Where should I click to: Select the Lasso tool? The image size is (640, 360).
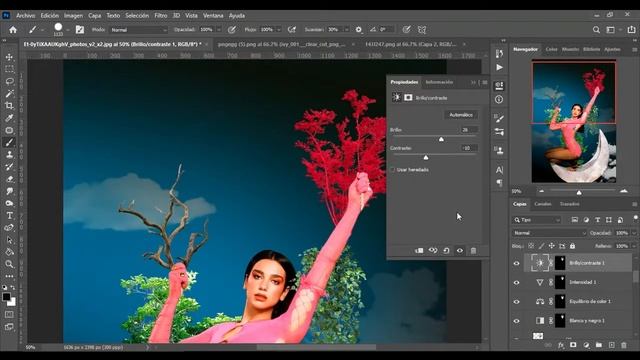[9, 81]
